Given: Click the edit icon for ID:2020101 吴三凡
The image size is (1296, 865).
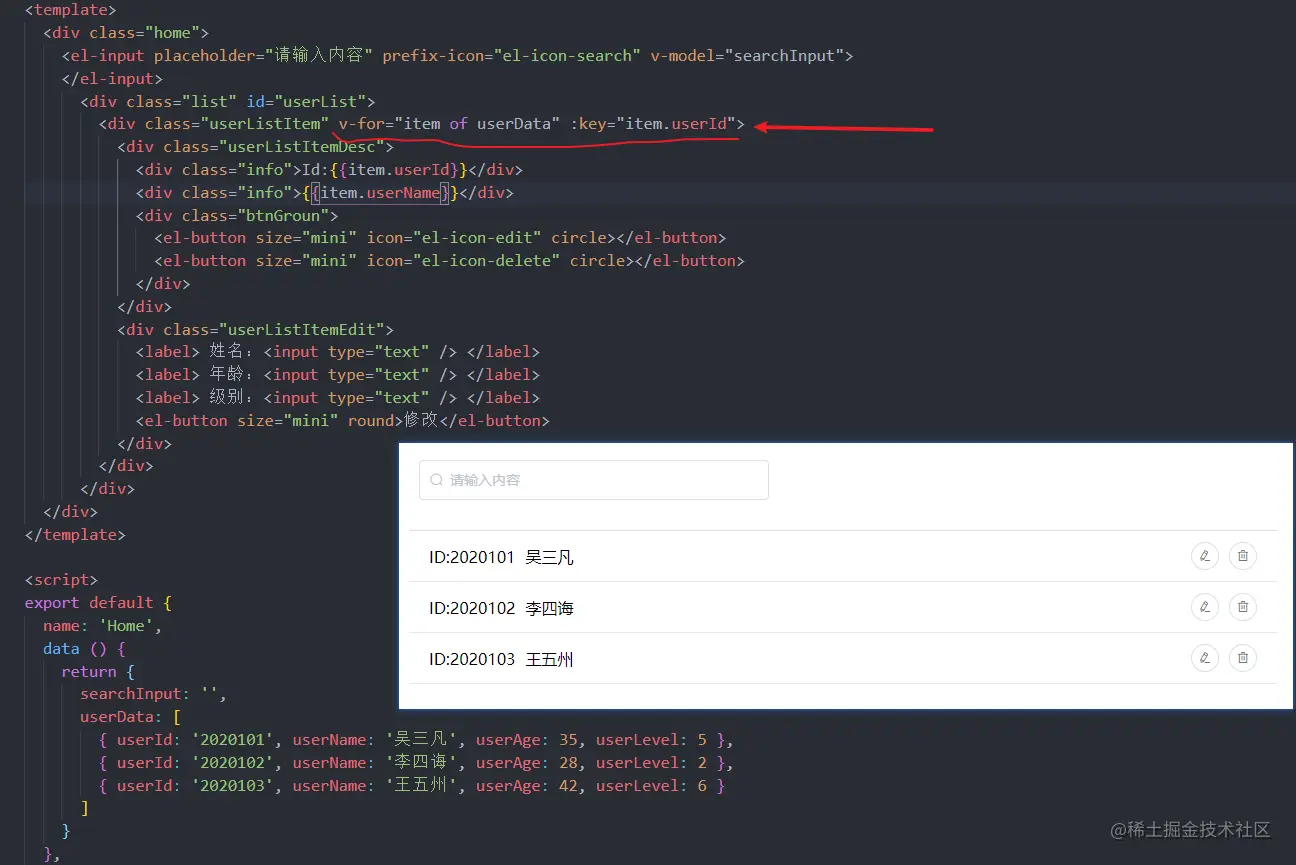Looking at the screenshot, I should [x=1205, y=556].
